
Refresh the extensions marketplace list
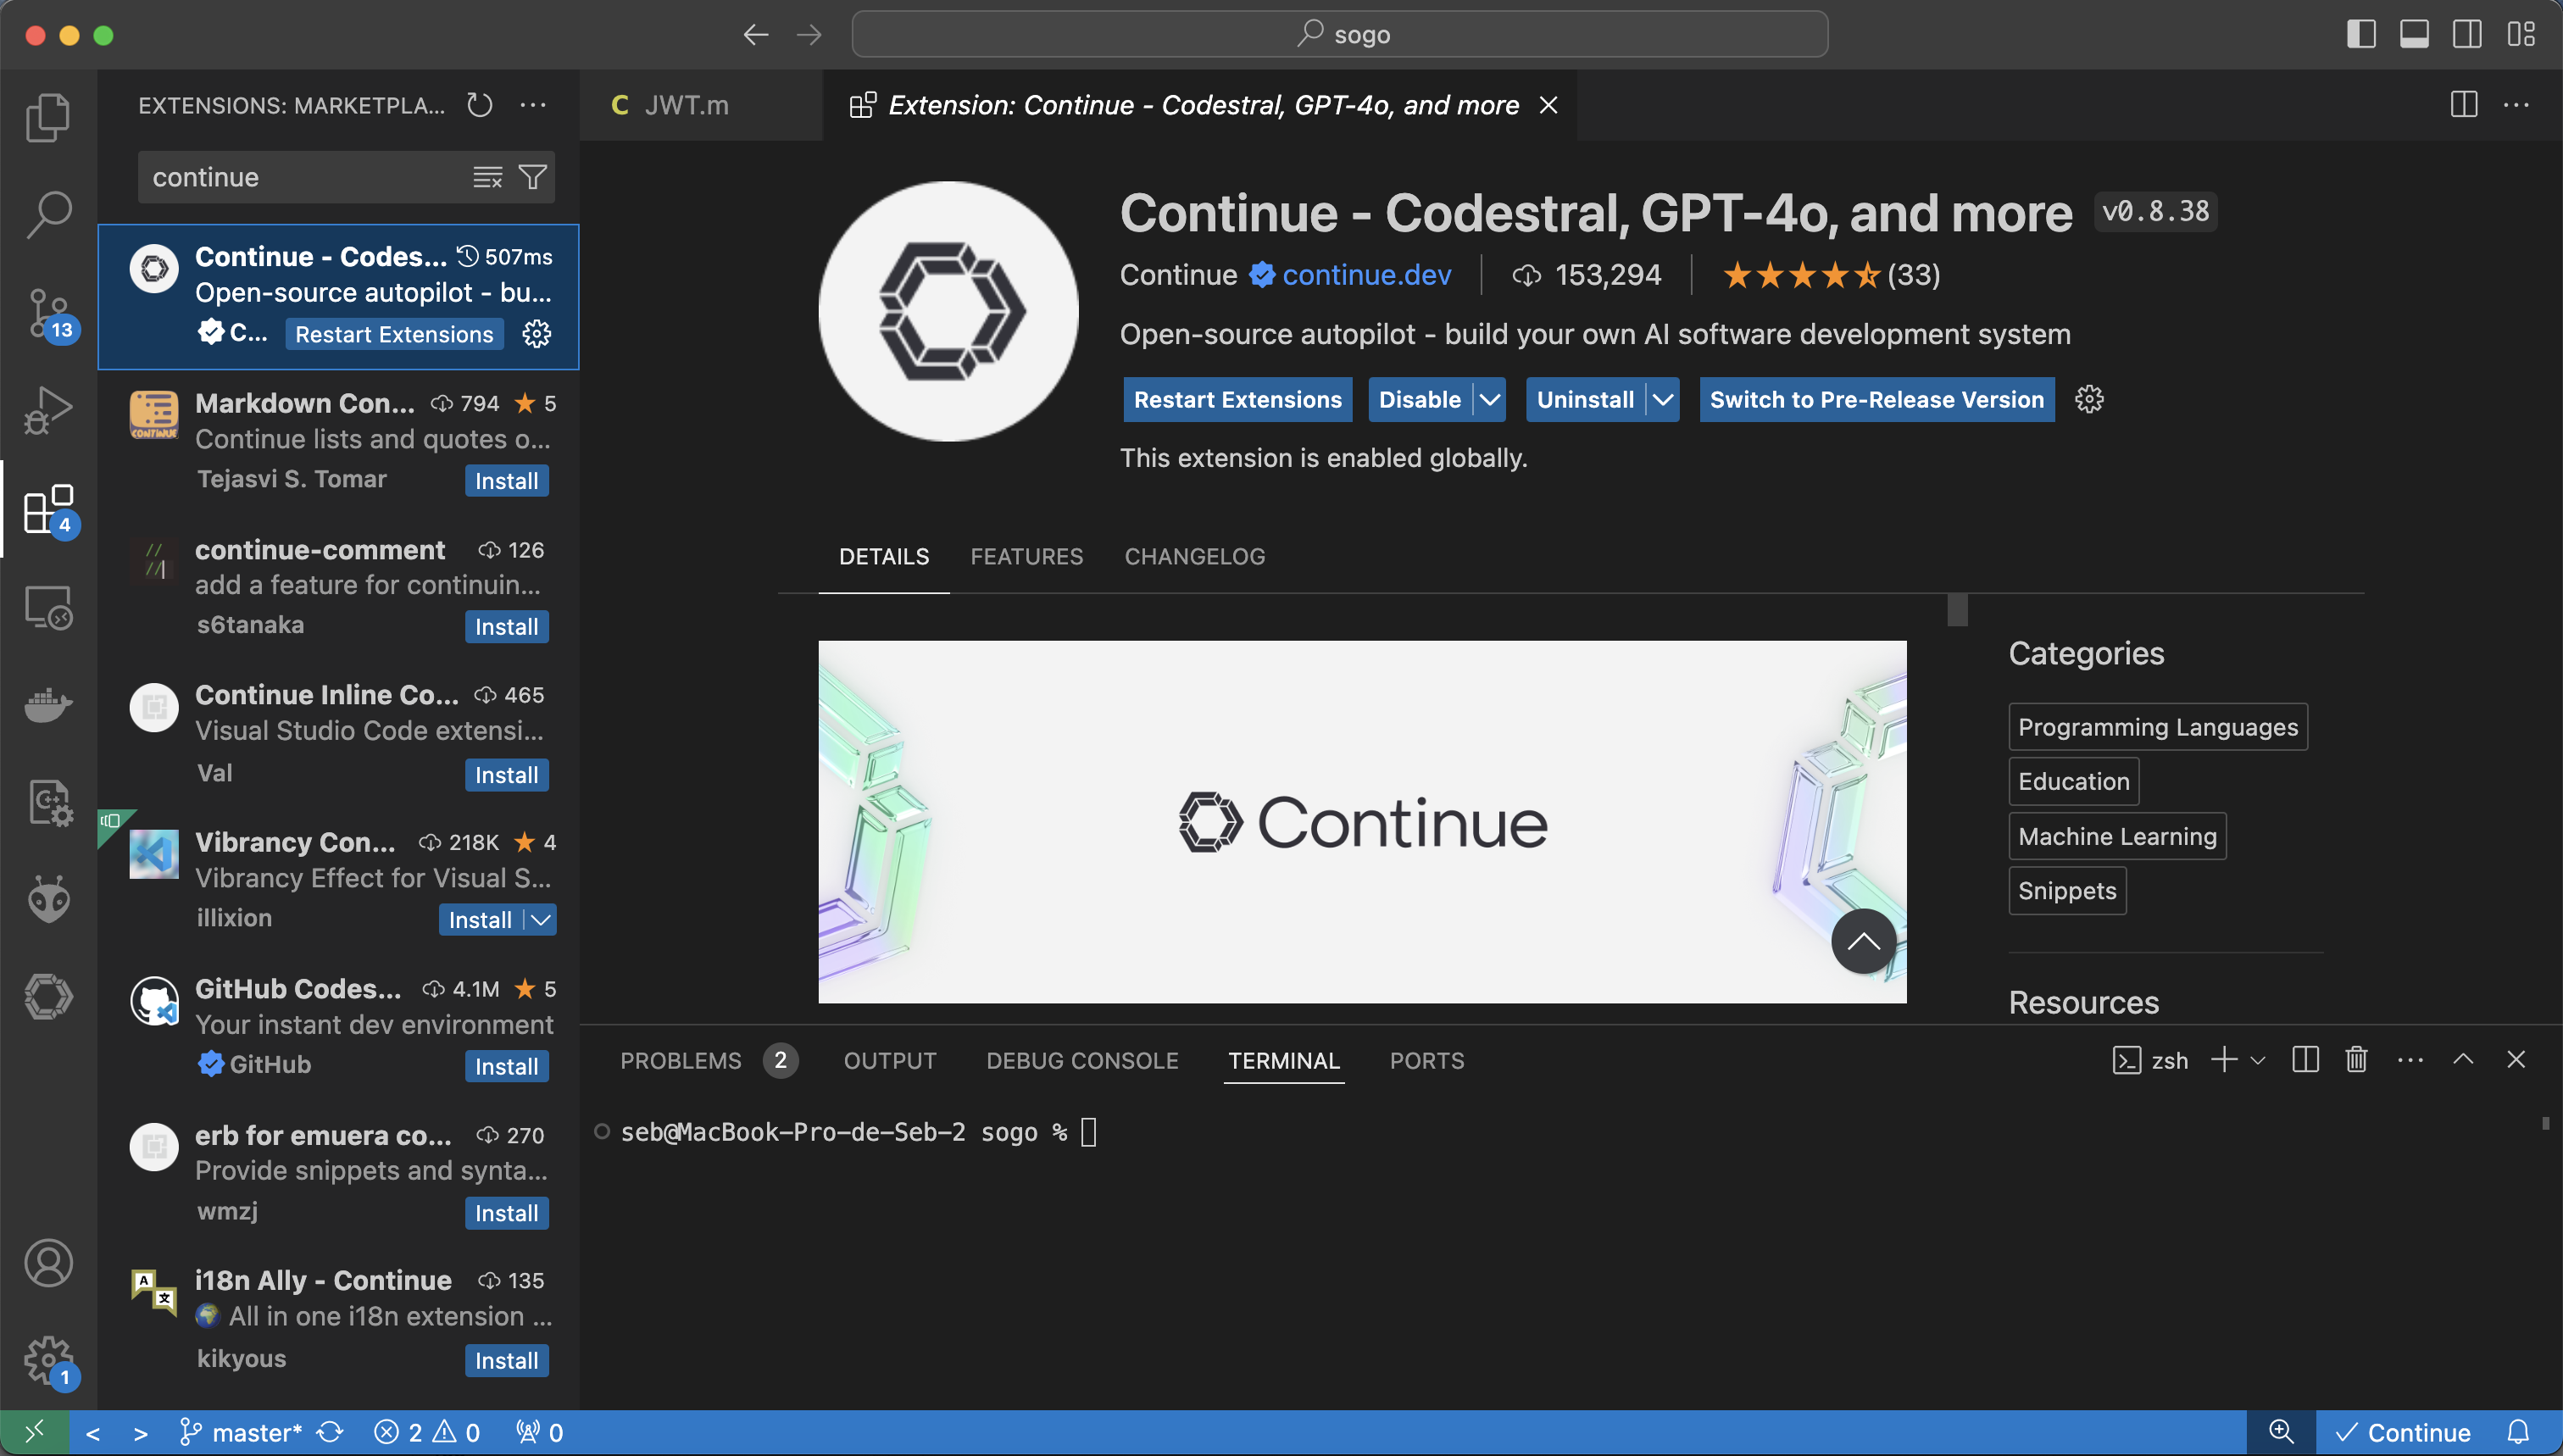[480, 105]
